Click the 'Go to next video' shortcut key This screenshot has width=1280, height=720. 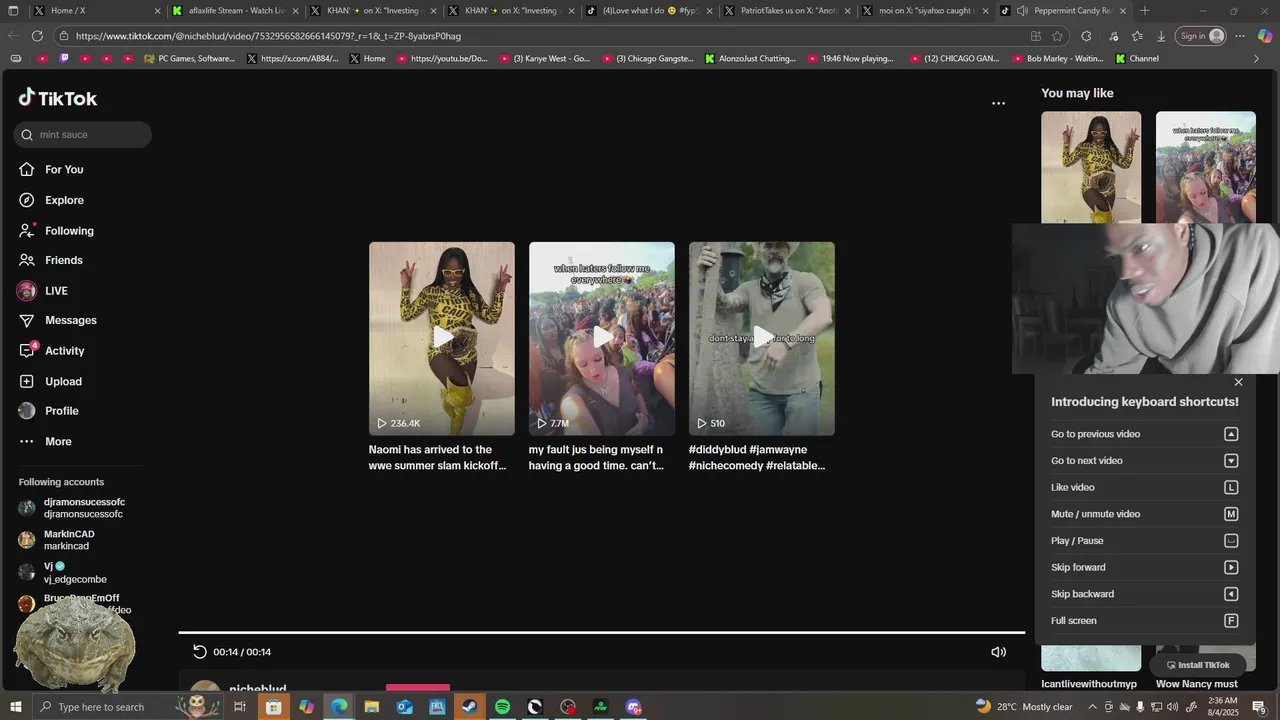1231,461
